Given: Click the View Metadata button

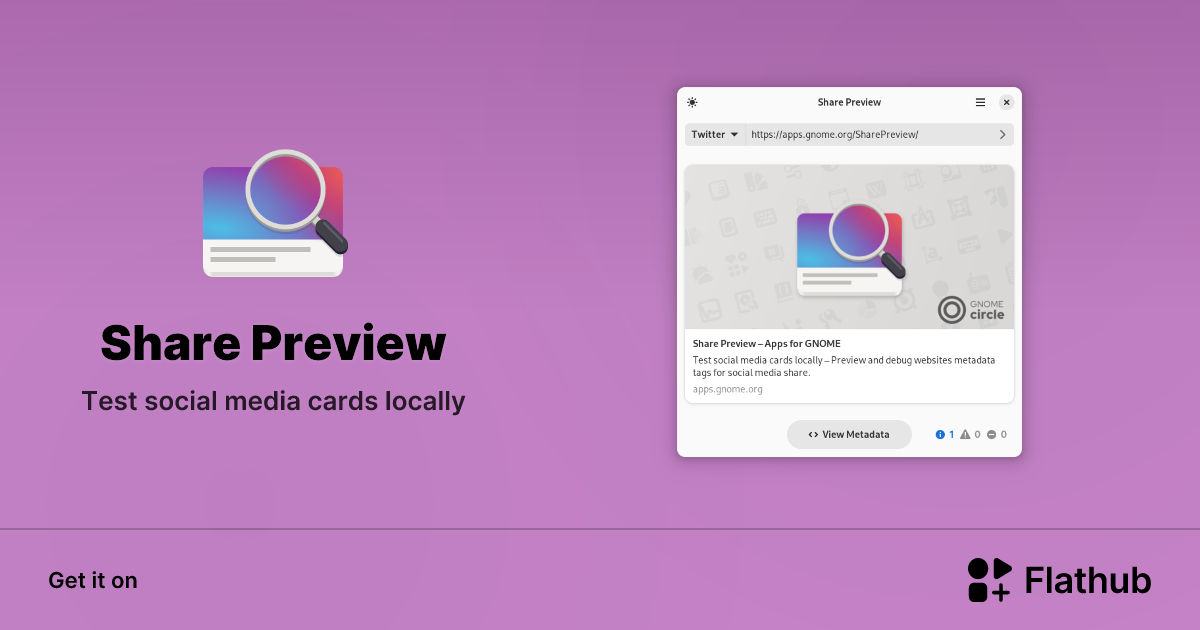Looking at the screenshot, I should coord(849,434).
